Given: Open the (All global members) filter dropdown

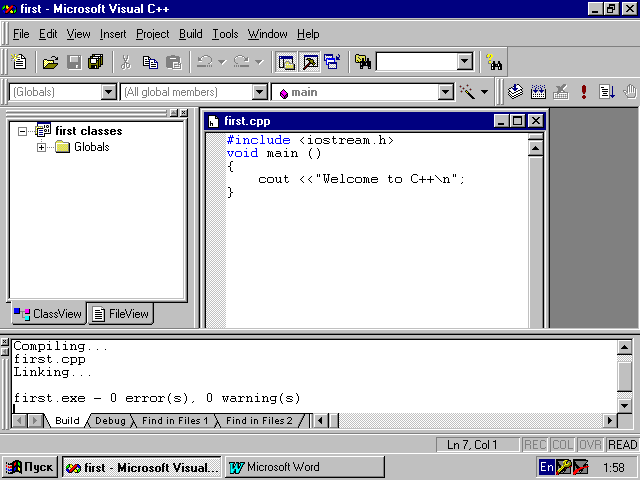Looking at the screenshot, I should [x=260, y=92].
